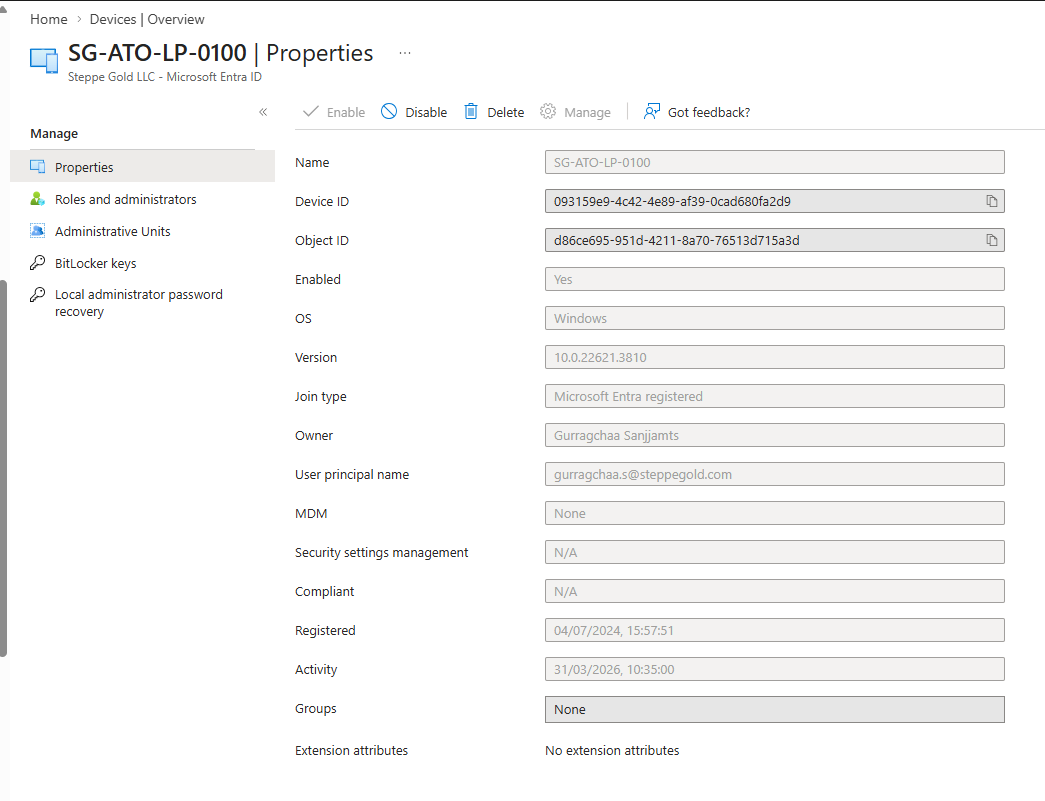Screen dimensions: 1045x801
Task: Collapse the Manage sidebar panel
Action: pos(263,112)
